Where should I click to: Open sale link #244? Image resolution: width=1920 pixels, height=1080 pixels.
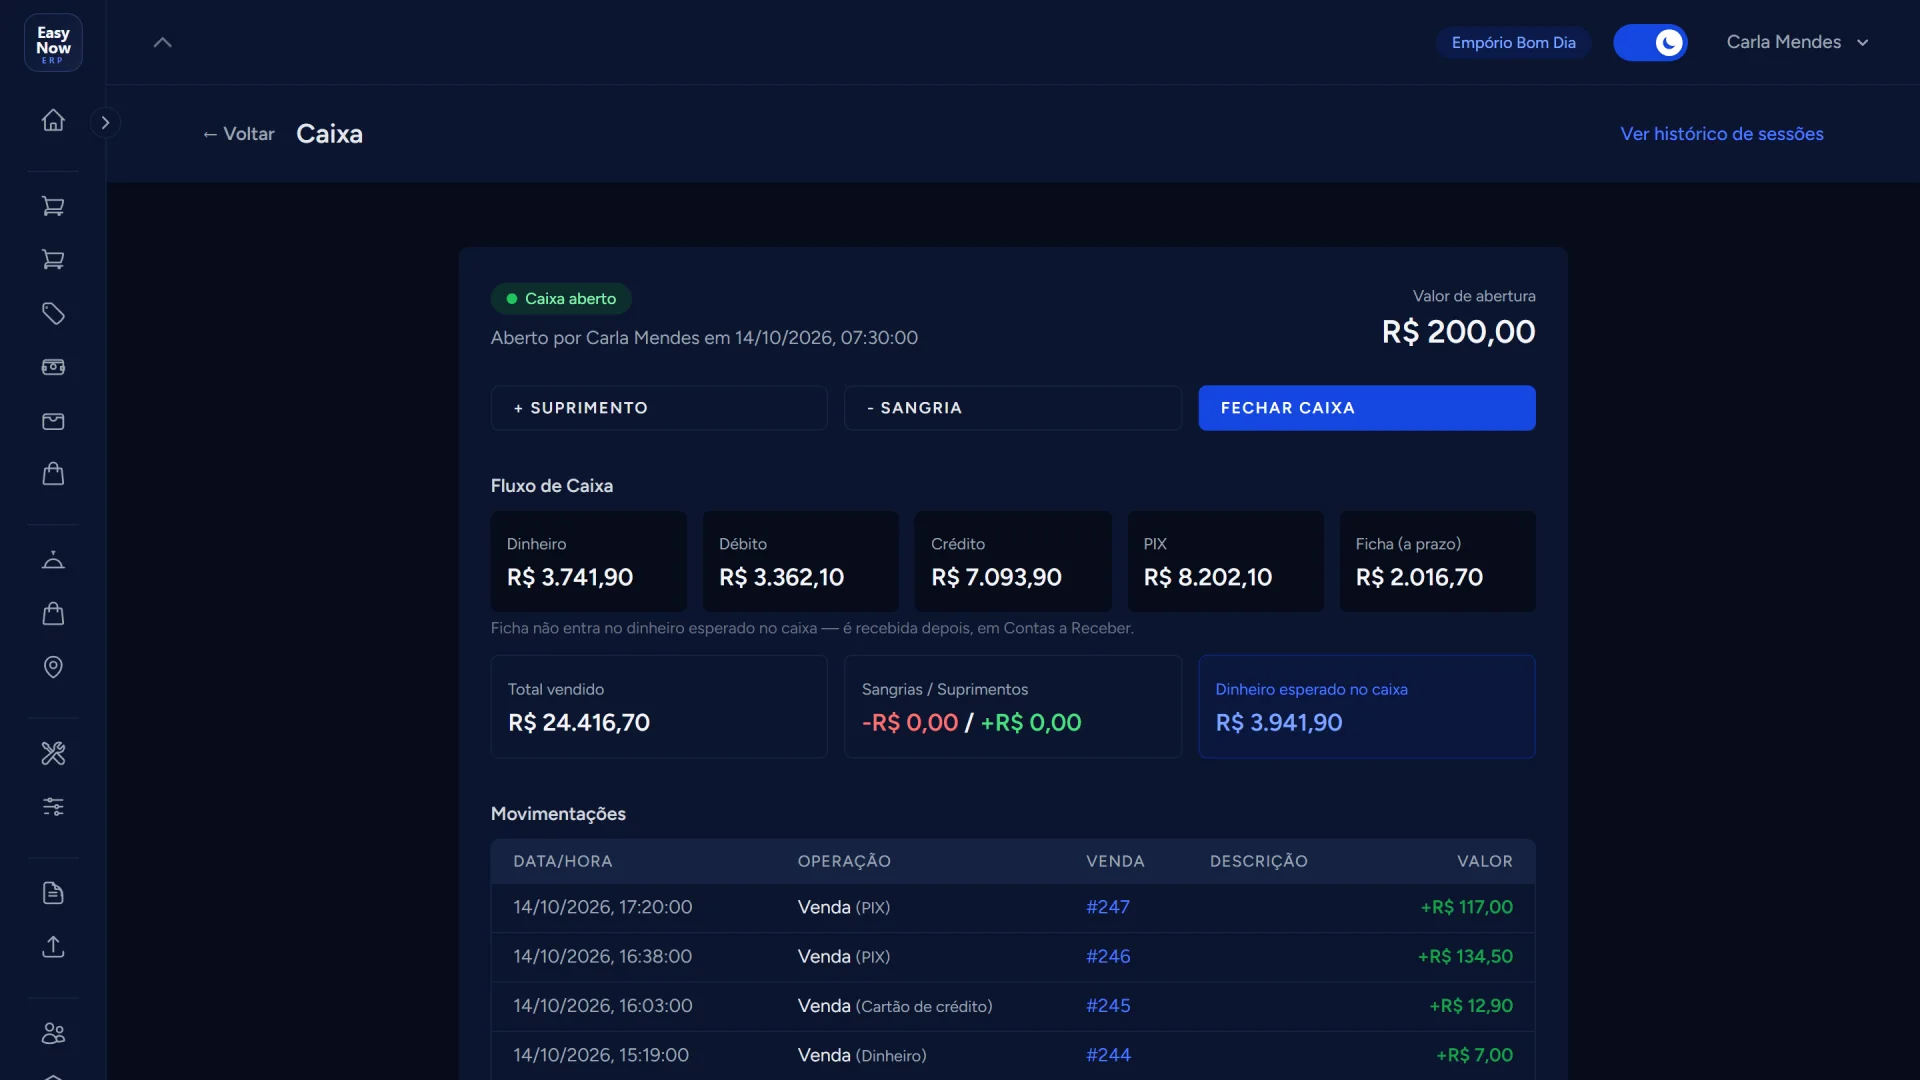point(1108,1055)
